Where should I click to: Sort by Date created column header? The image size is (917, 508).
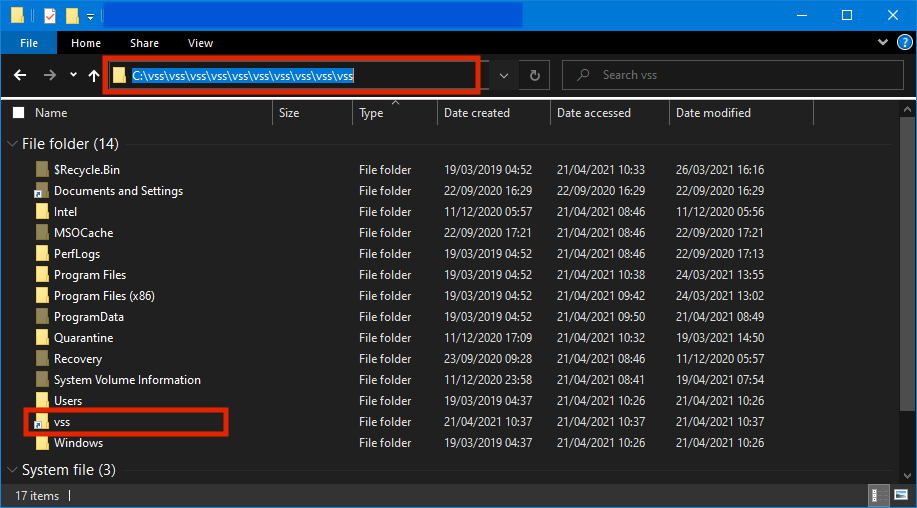pyautogui.click(x=477, y=113)
